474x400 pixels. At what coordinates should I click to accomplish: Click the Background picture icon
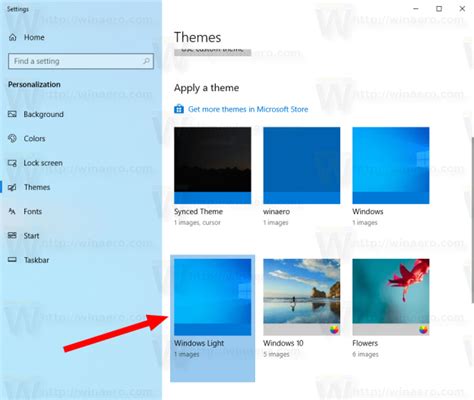tap(12, 114)
